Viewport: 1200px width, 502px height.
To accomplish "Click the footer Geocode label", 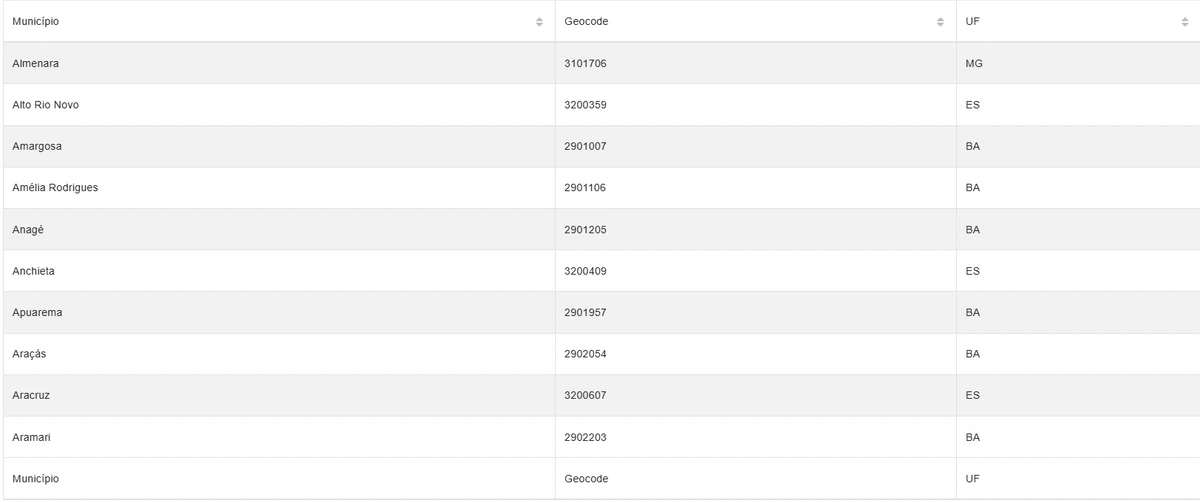I will (586, 479).
